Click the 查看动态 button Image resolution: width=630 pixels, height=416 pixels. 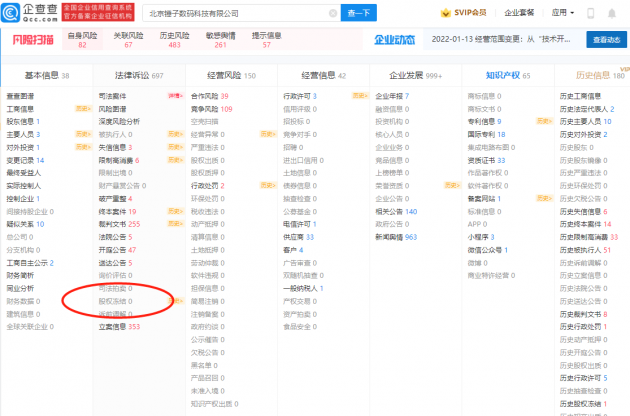pyautogui.click(x=605, y=40)
